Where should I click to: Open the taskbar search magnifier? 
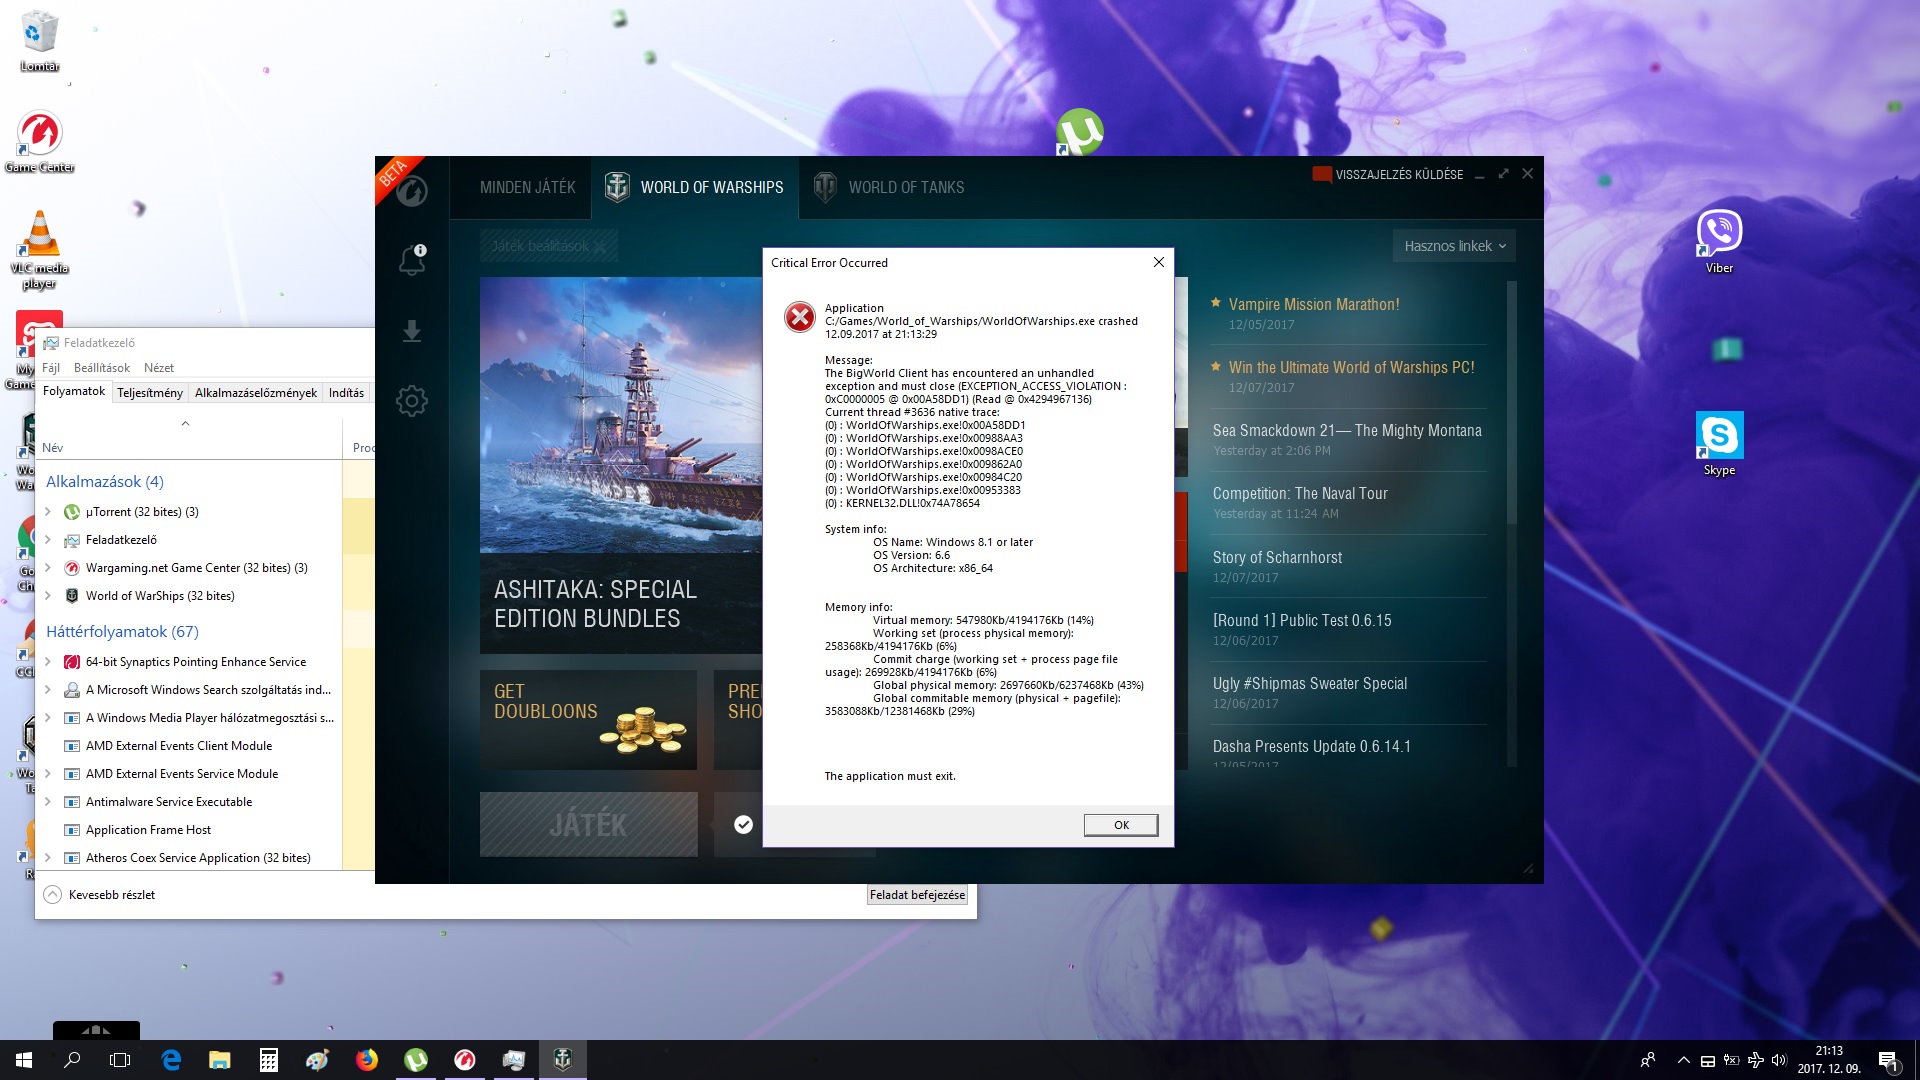point(72,1060)
